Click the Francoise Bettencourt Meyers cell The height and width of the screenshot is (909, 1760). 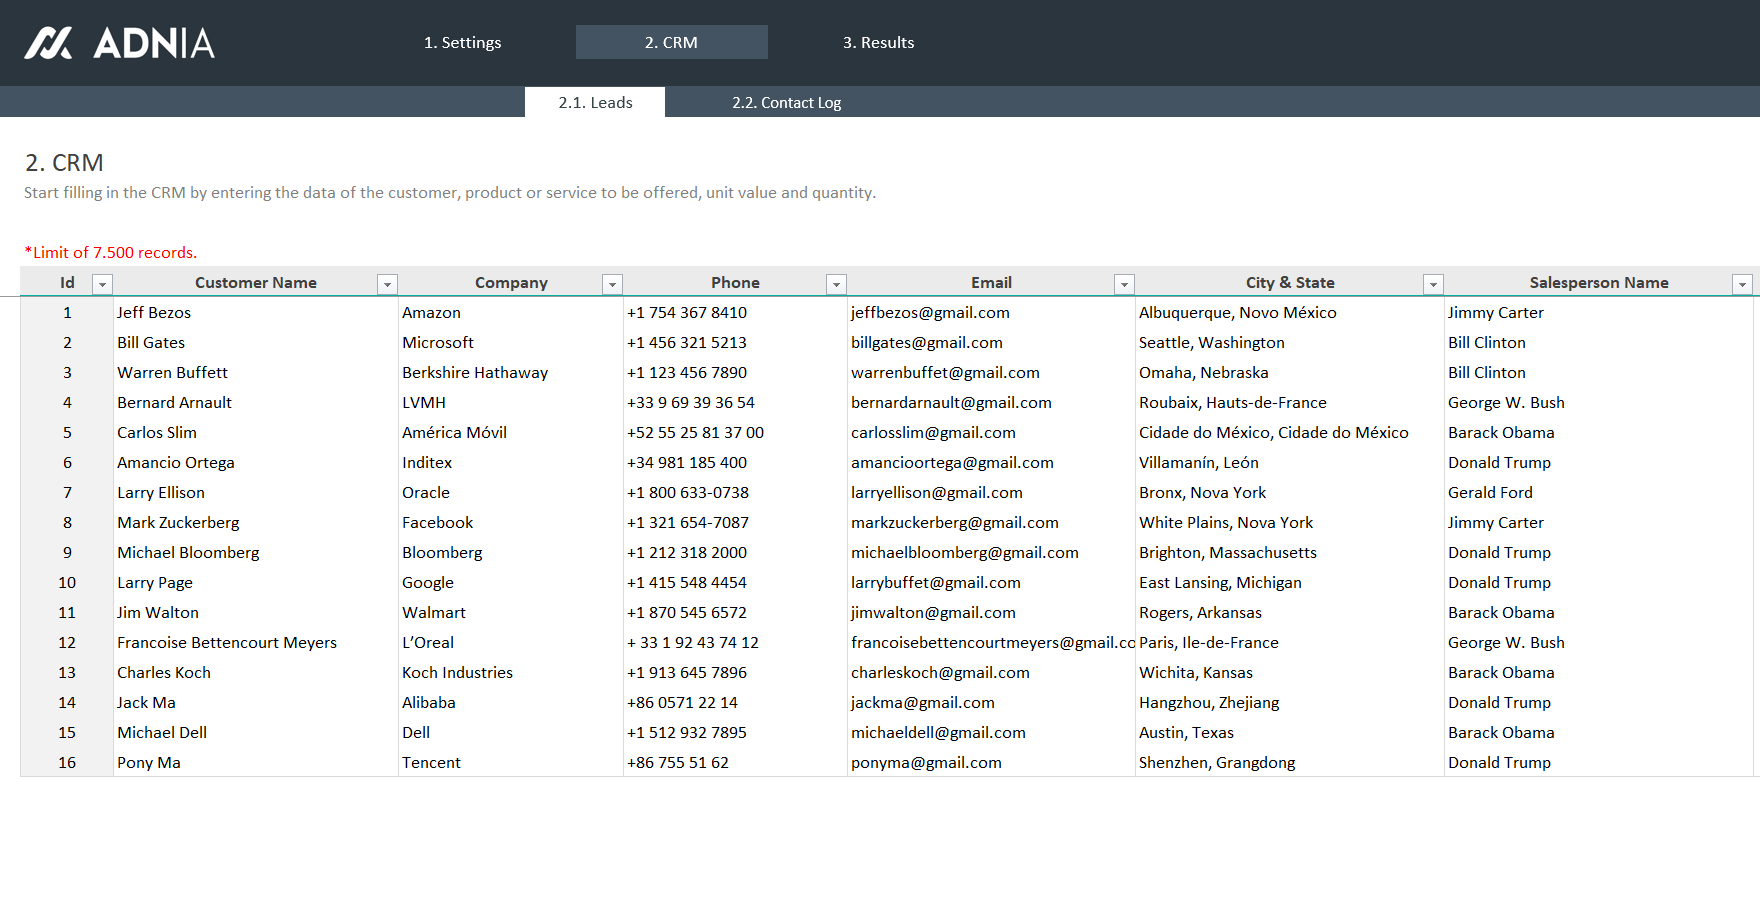256,642
